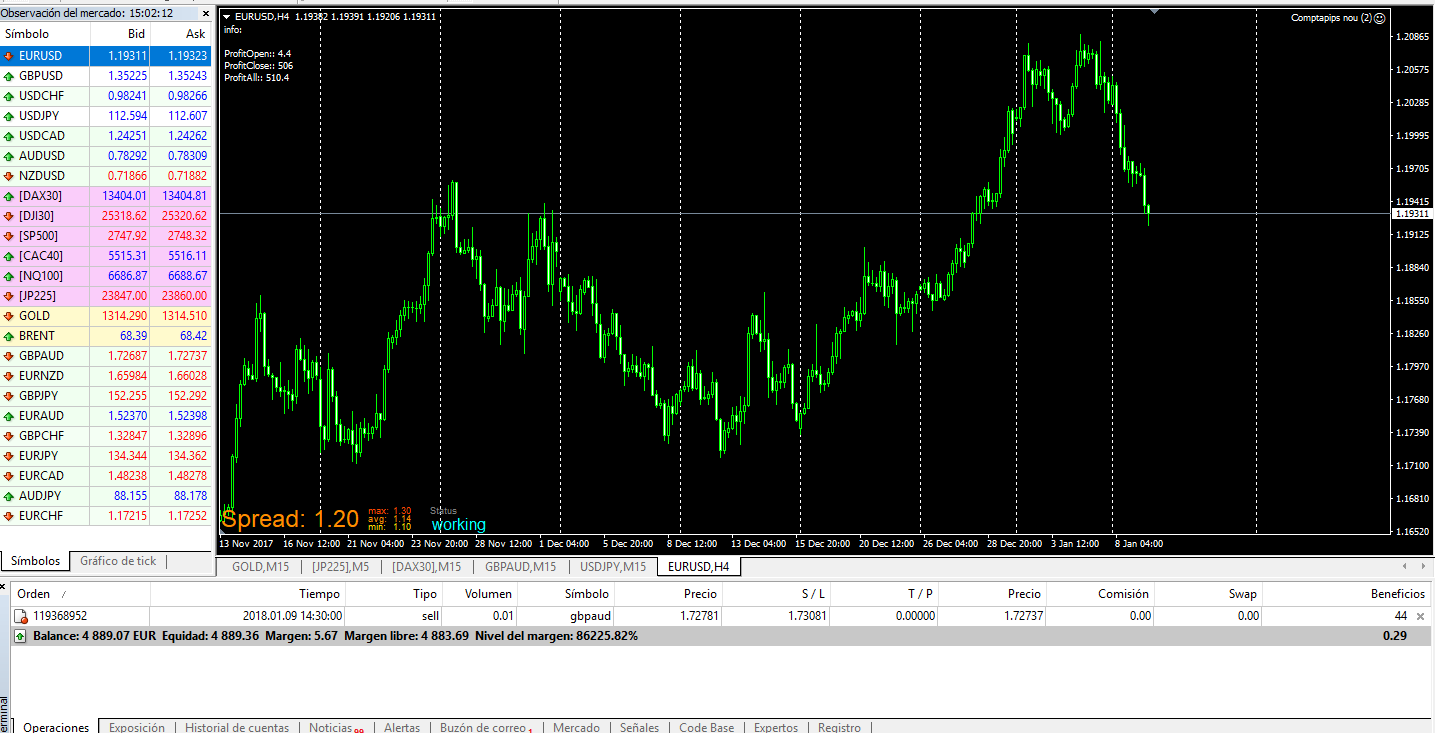Close the Observación del mercado panel

(x=206, y=13)
